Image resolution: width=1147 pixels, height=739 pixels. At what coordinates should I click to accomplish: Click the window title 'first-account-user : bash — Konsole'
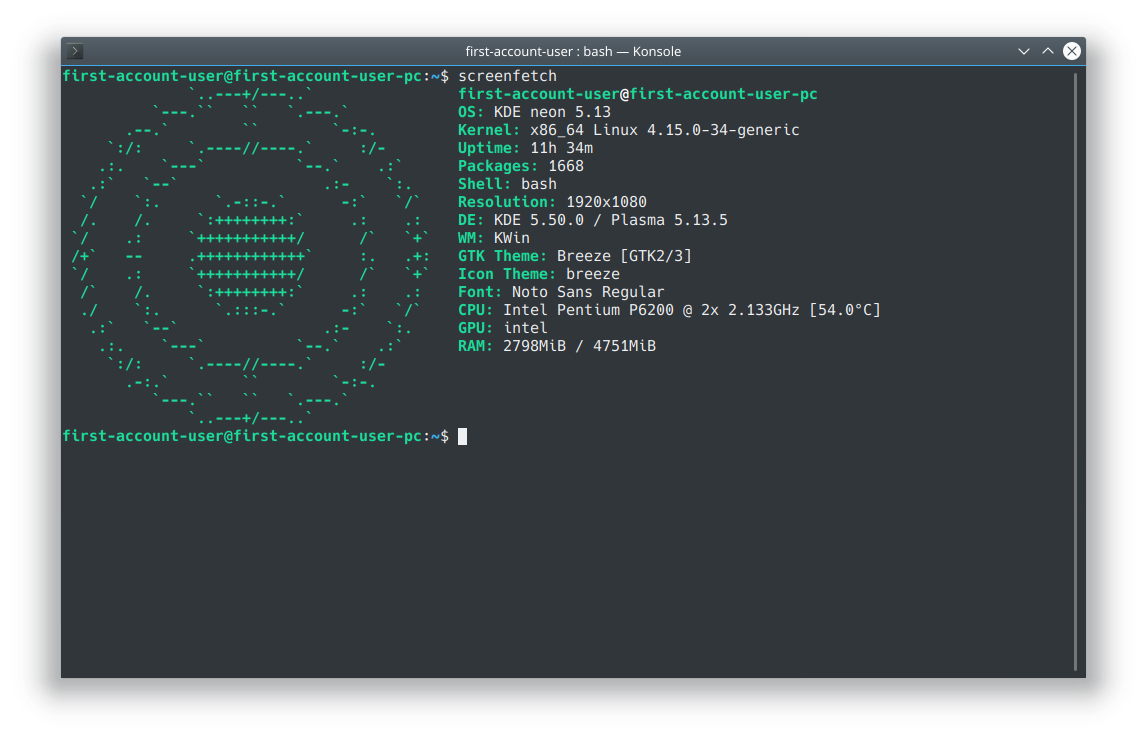pos(573,51)
